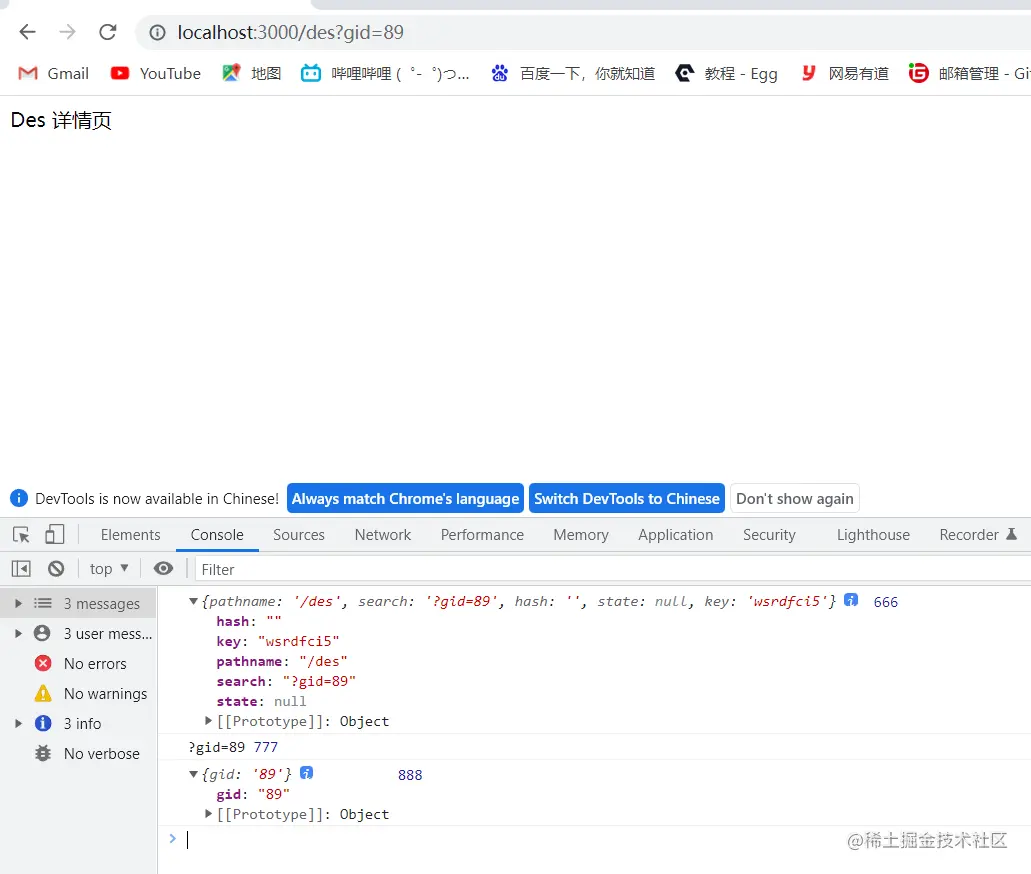
Task: Open the 百度一下 bookmark
Action: (x=573, y=73)
